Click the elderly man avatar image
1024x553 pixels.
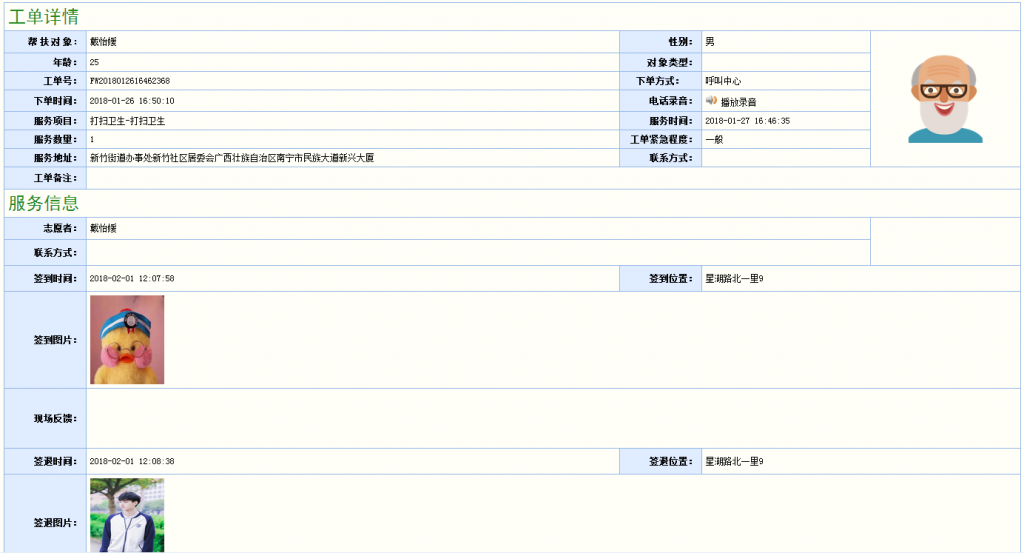[945, 99]
